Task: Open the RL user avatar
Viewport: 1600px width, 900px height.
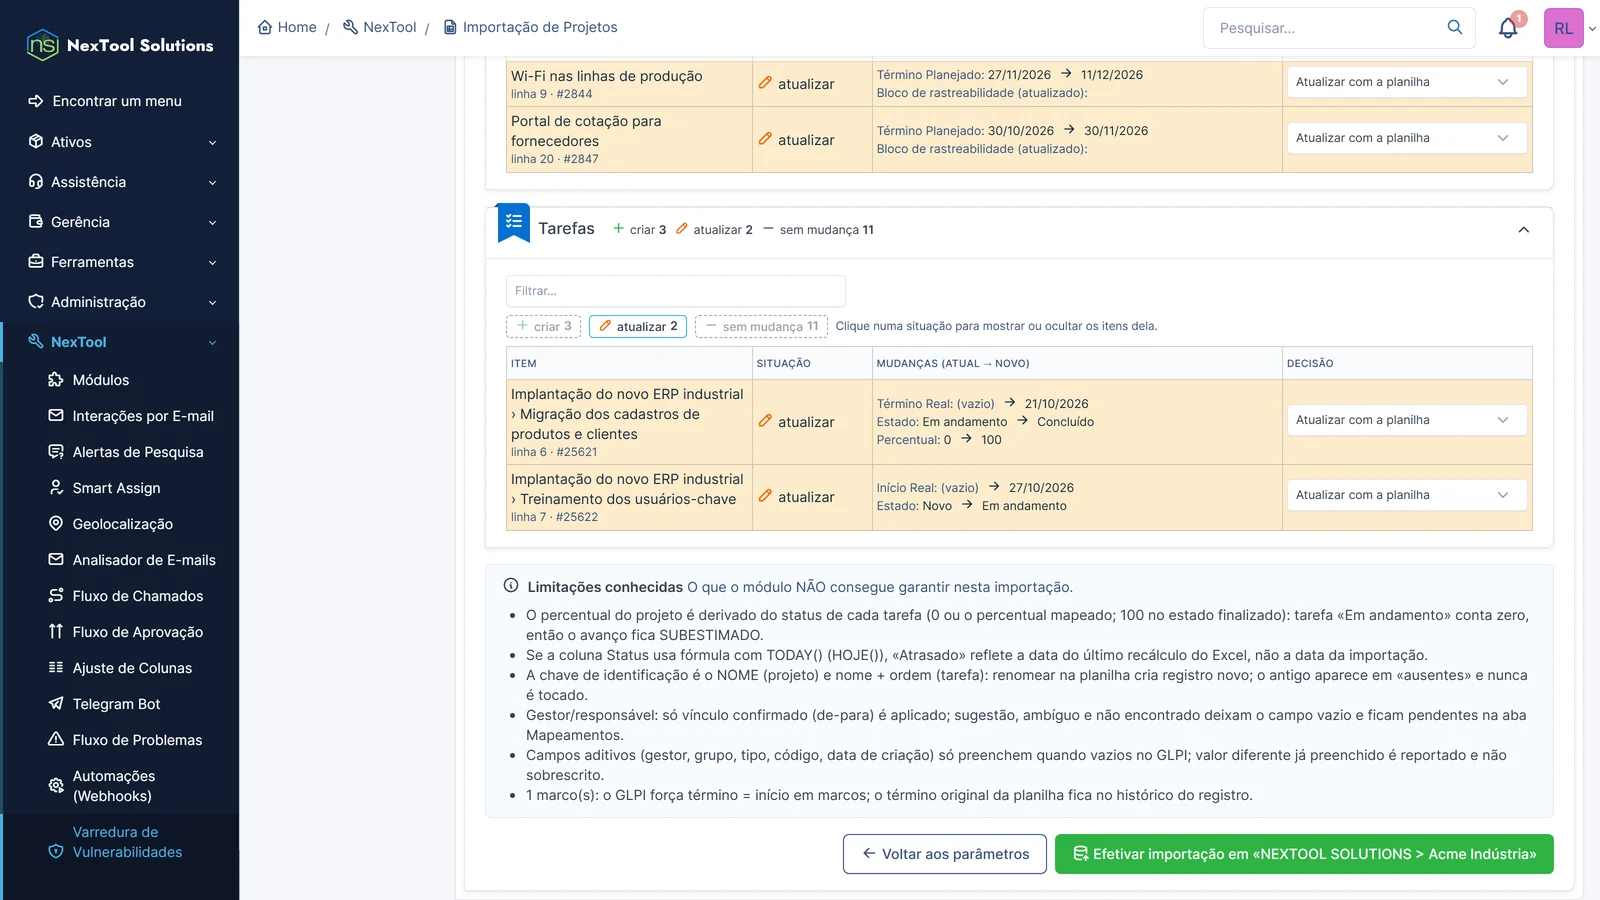Action: pos(1563,28)
